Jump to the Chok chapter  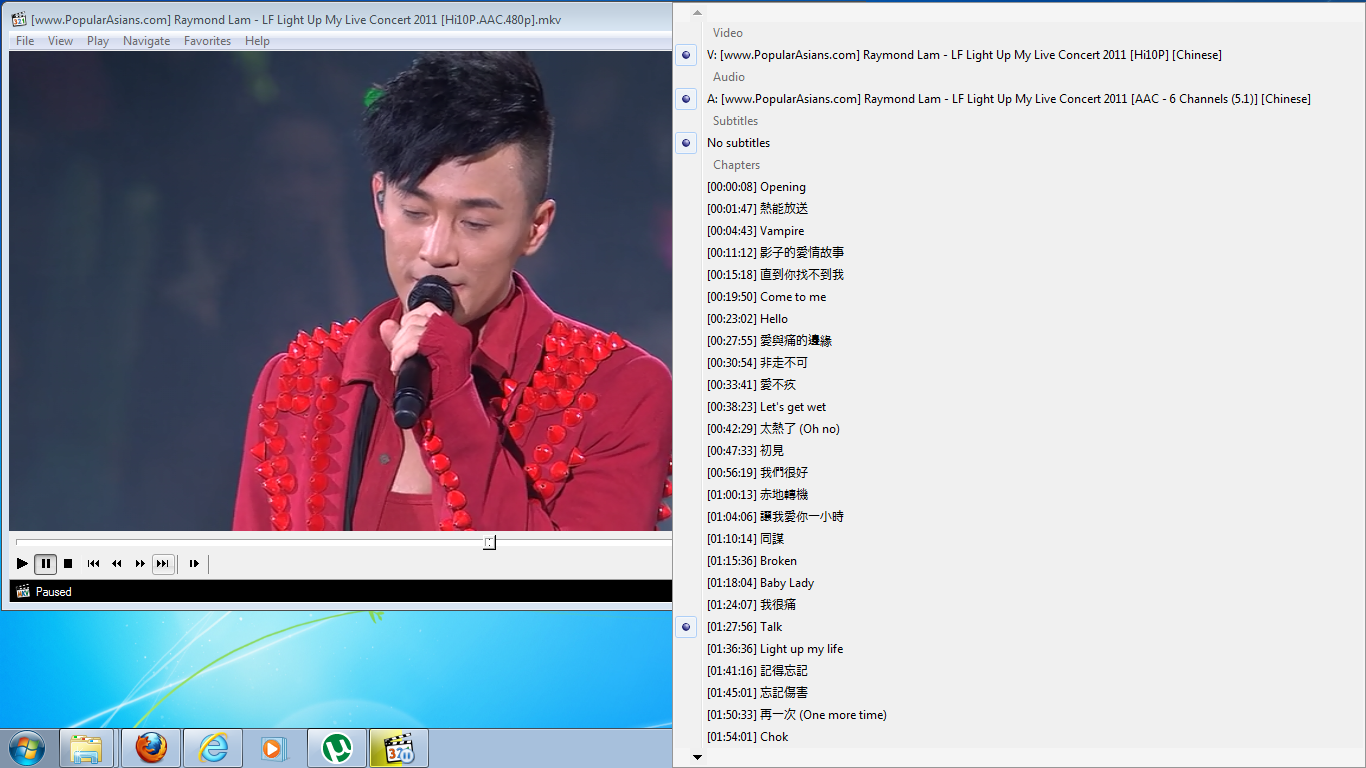pos(1019,737)
